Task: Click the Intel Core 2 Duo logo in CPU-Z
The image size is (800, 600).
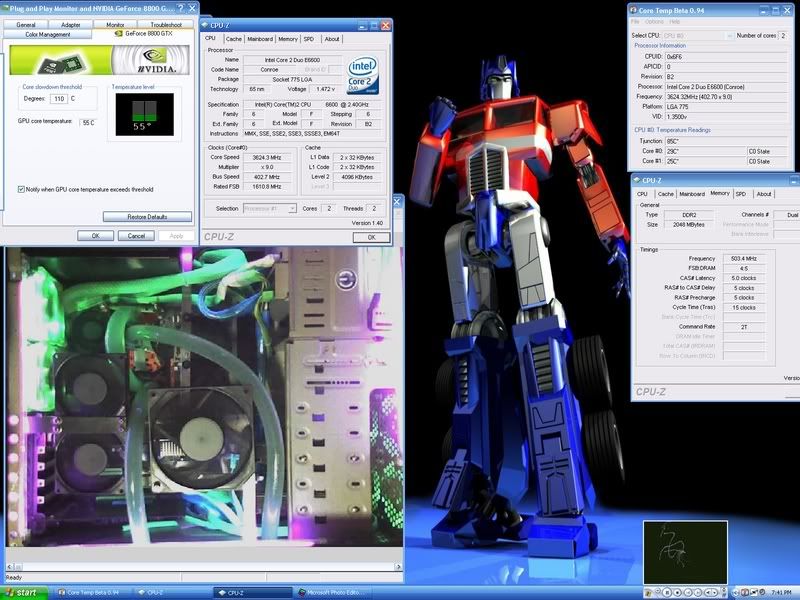Action: point(363,75)
